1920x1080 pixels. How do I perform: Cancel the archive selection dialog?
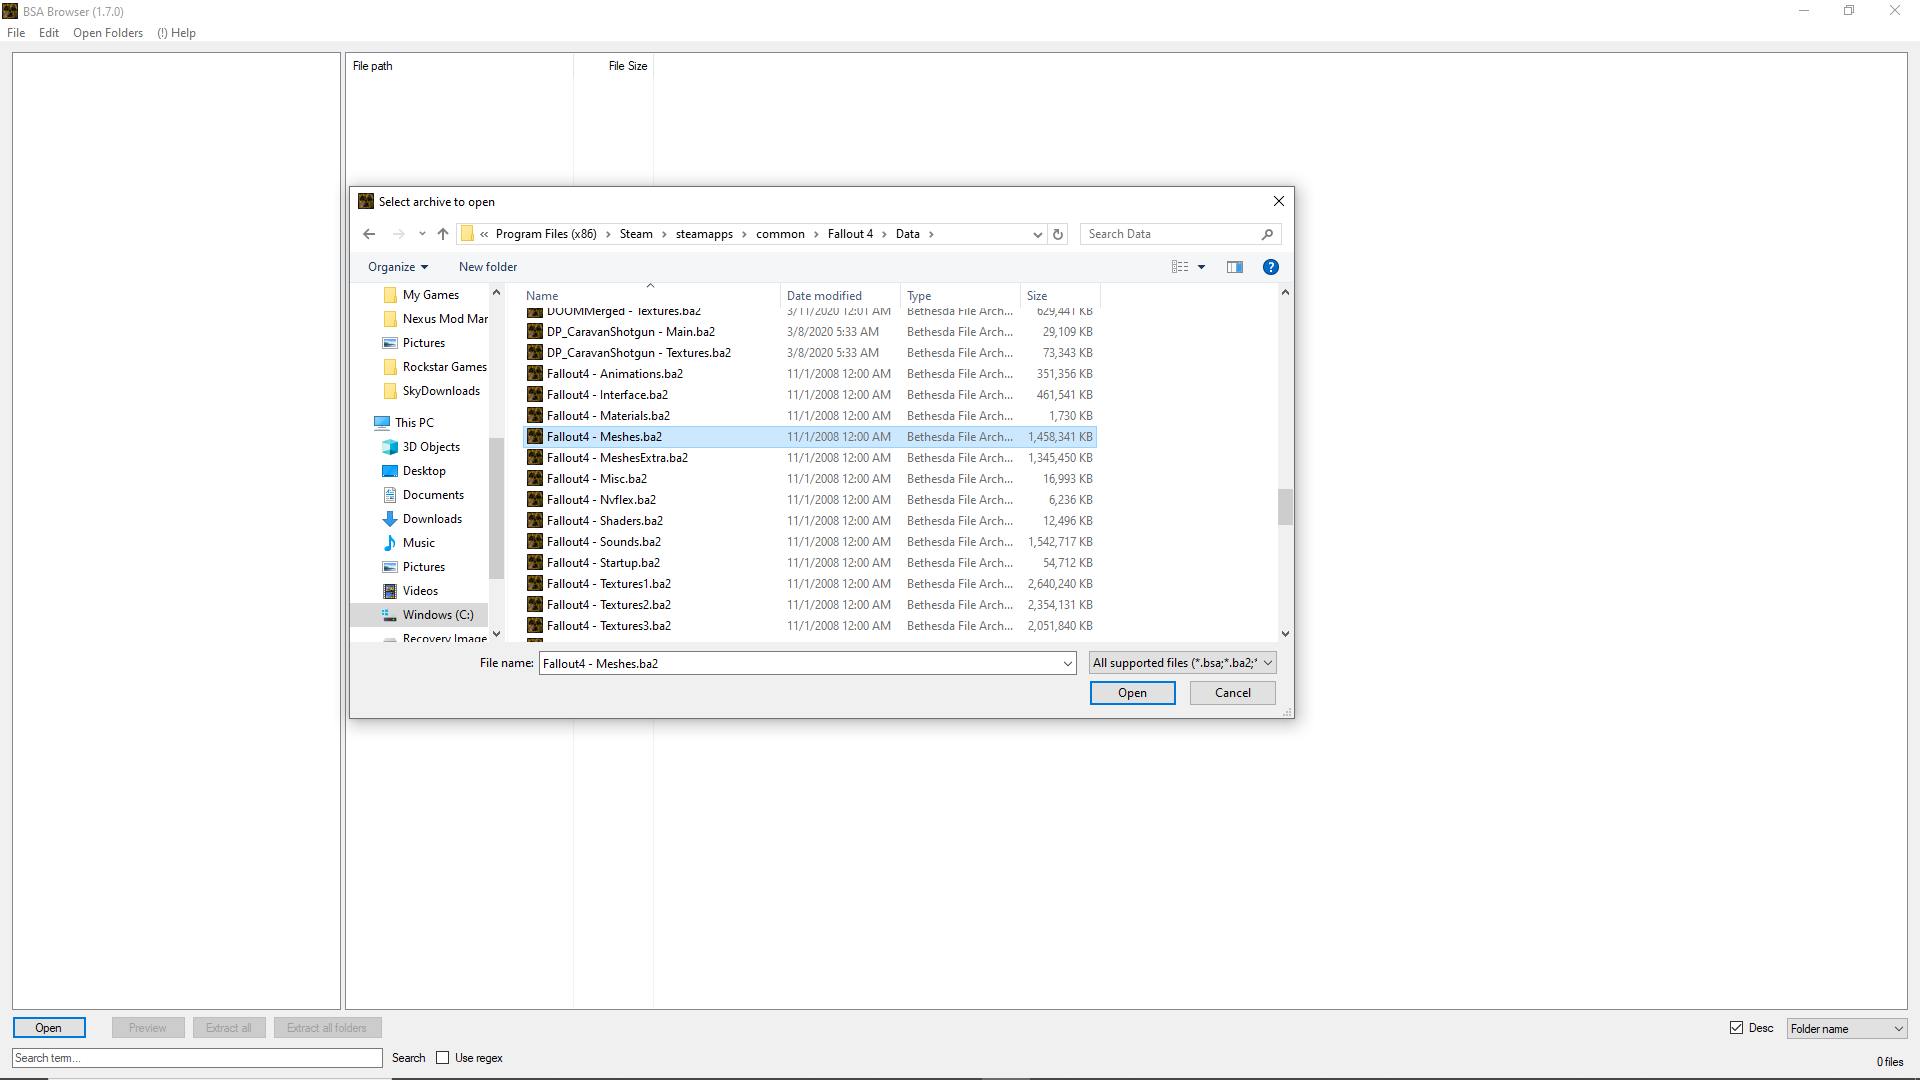pos(1233,693)
